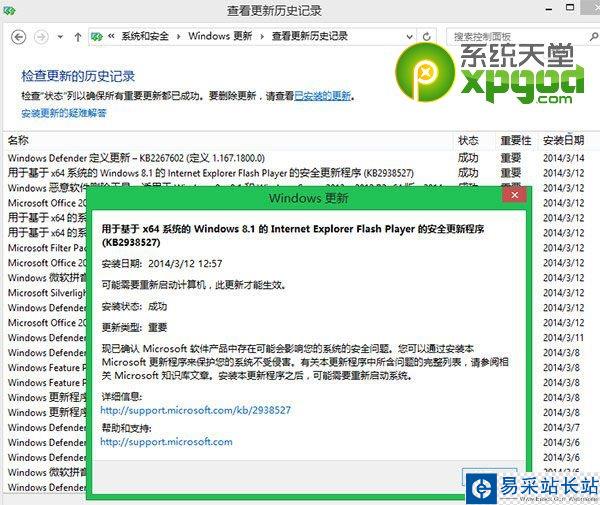Open recent locations dropdown arrow
Viewport: 600px width, 505px height.
coord(60,37)
